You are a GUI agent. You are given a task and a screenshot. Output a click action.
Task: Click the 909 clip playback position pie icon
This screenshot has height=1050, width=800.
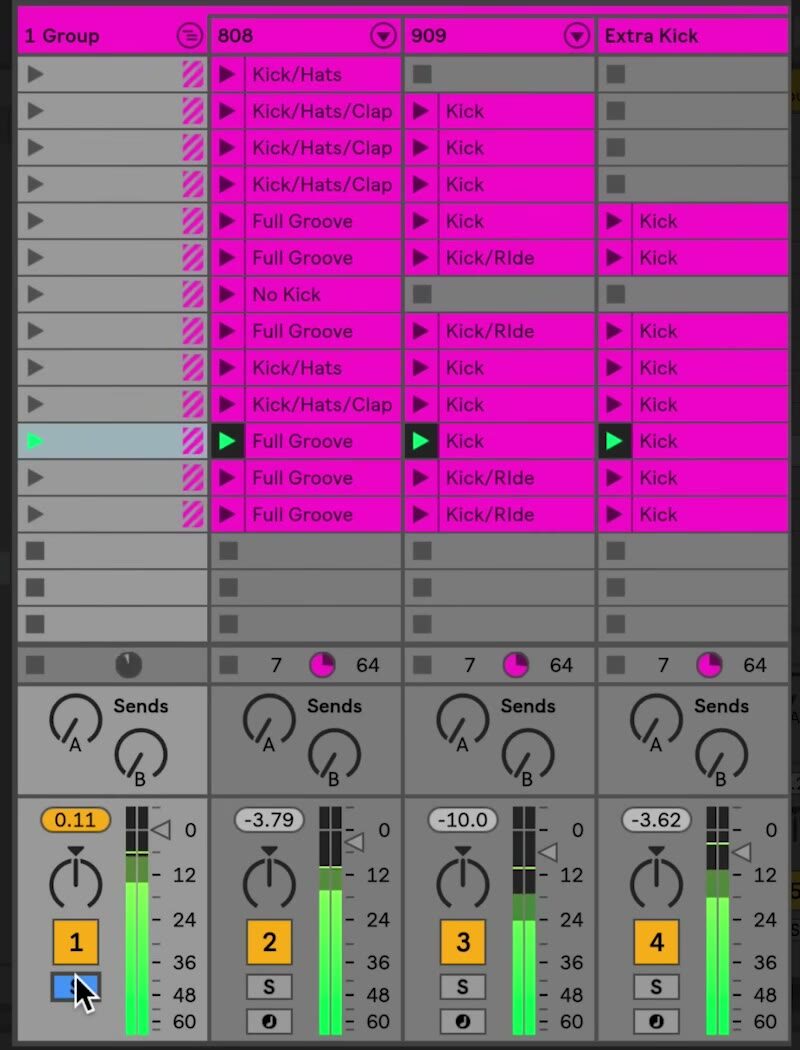[x=515, y=666]
